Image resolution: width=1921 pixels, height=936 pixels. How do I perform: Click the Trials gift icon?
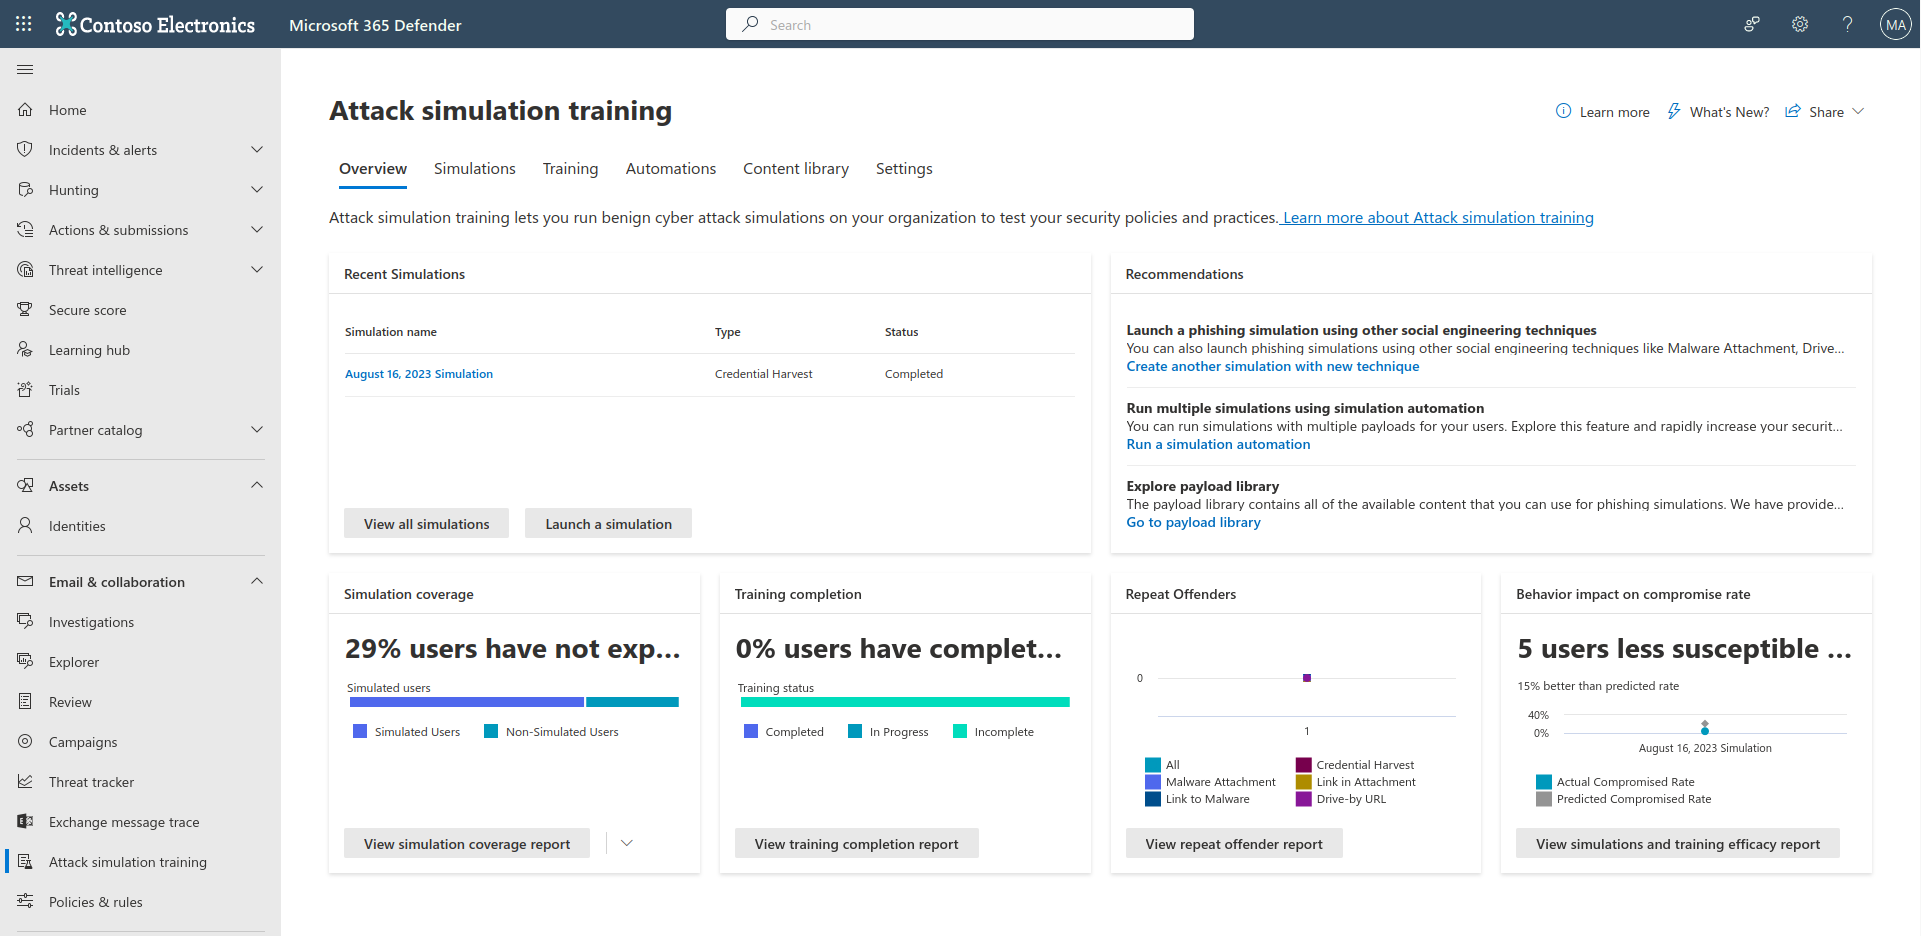25,390
